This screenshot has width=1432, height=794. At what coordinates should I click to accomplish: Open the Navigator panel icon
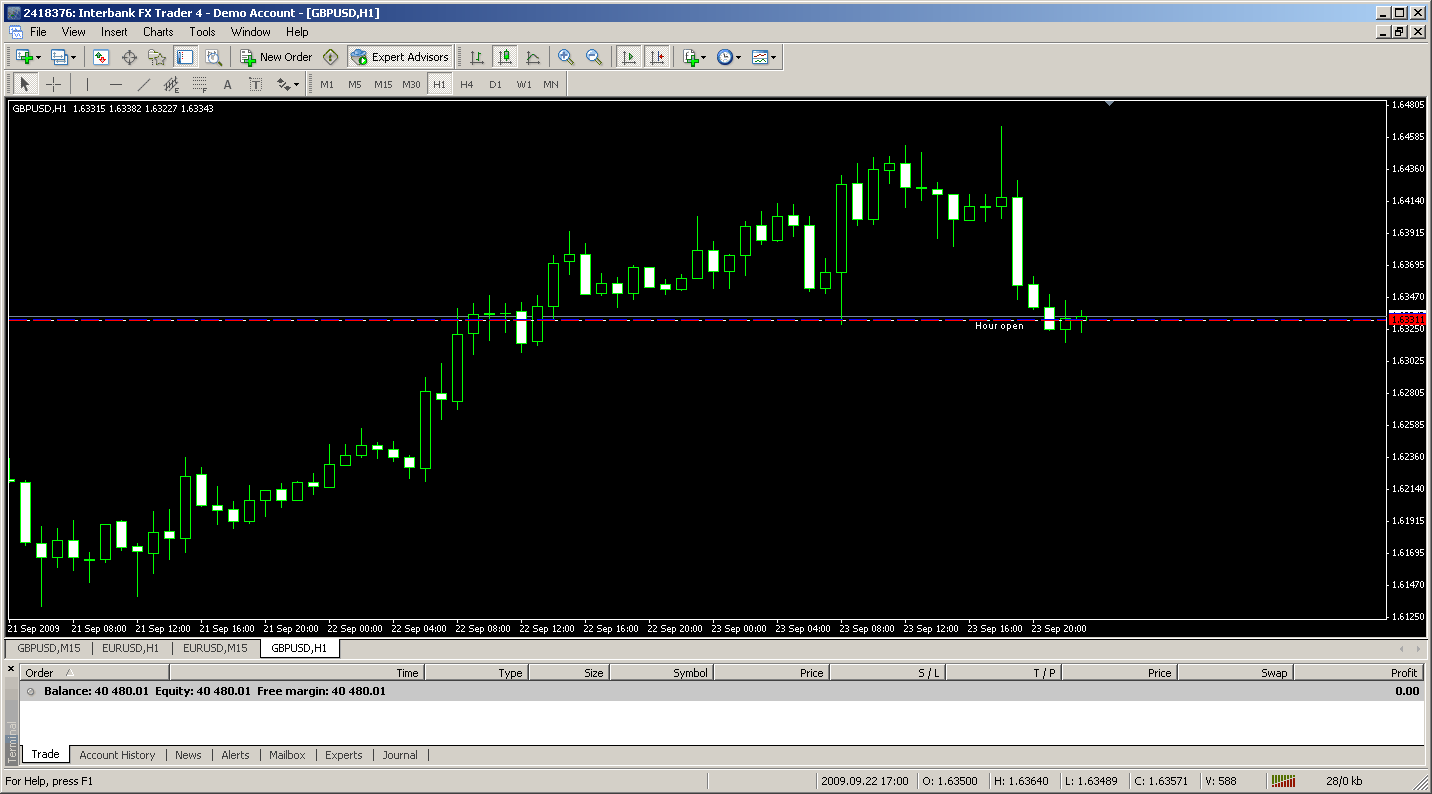(157, 57)
